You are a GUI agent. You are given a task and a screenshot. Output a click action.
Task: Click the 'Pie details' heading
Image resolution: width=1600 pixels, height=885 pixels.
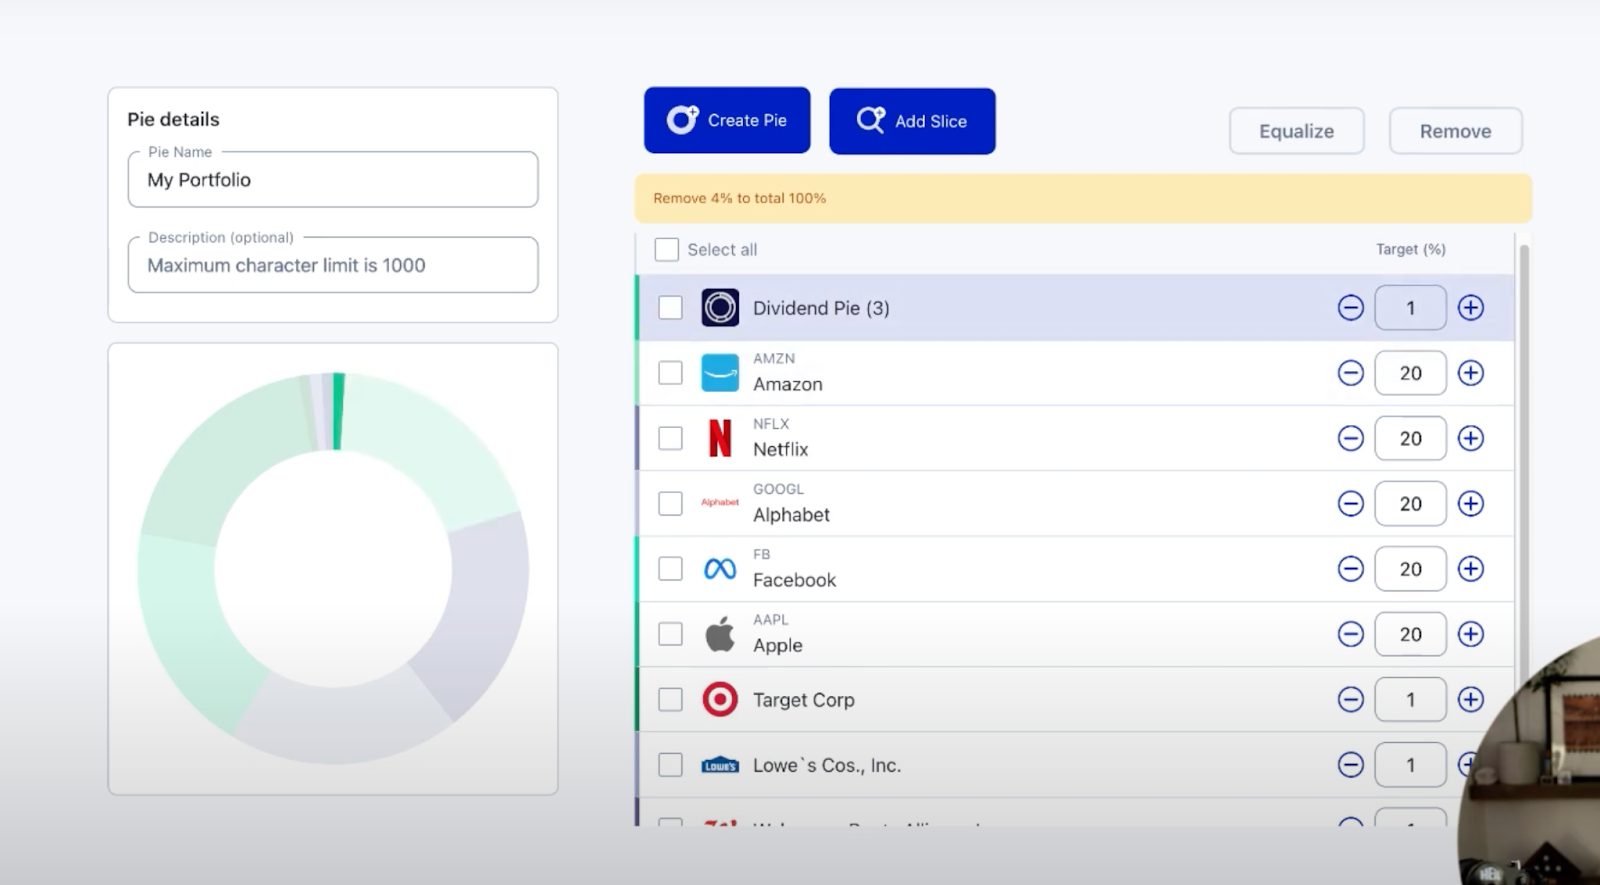pos(173,119)
